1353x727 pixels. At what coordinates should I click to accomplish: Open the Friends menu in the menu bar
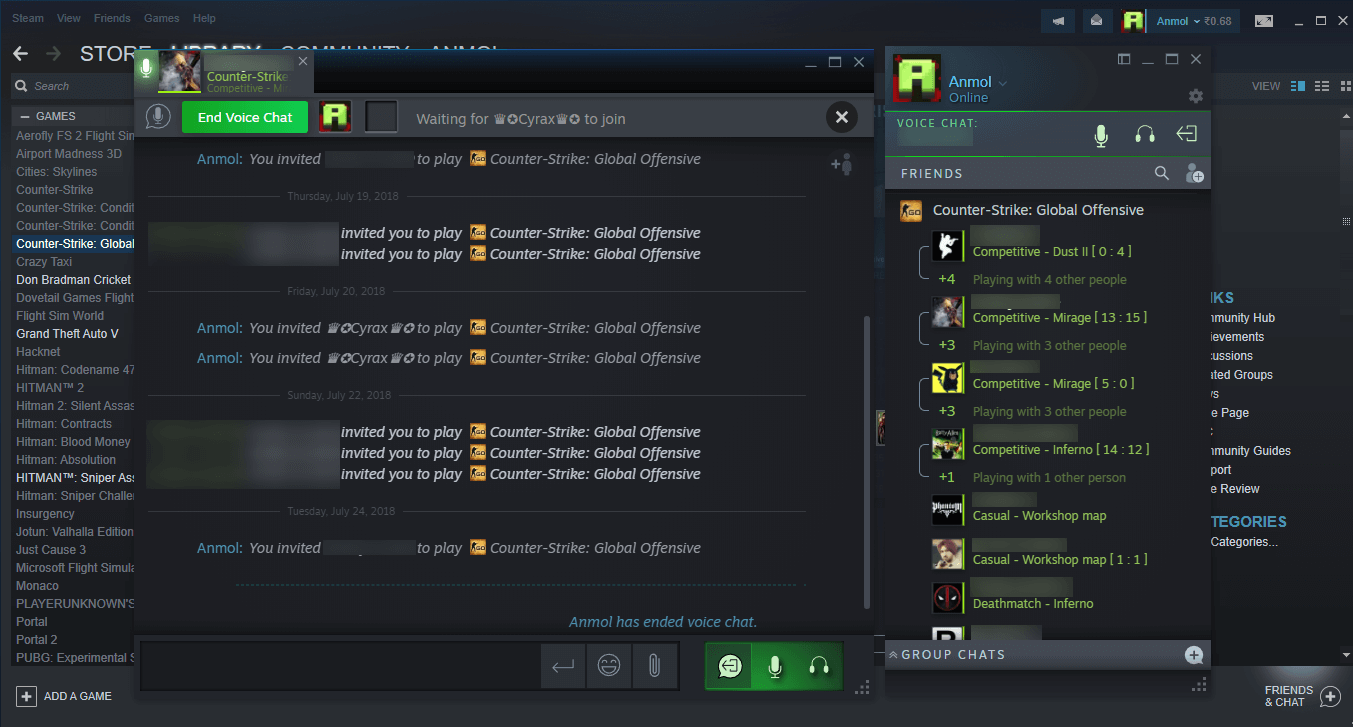click(x=112, y=18)
